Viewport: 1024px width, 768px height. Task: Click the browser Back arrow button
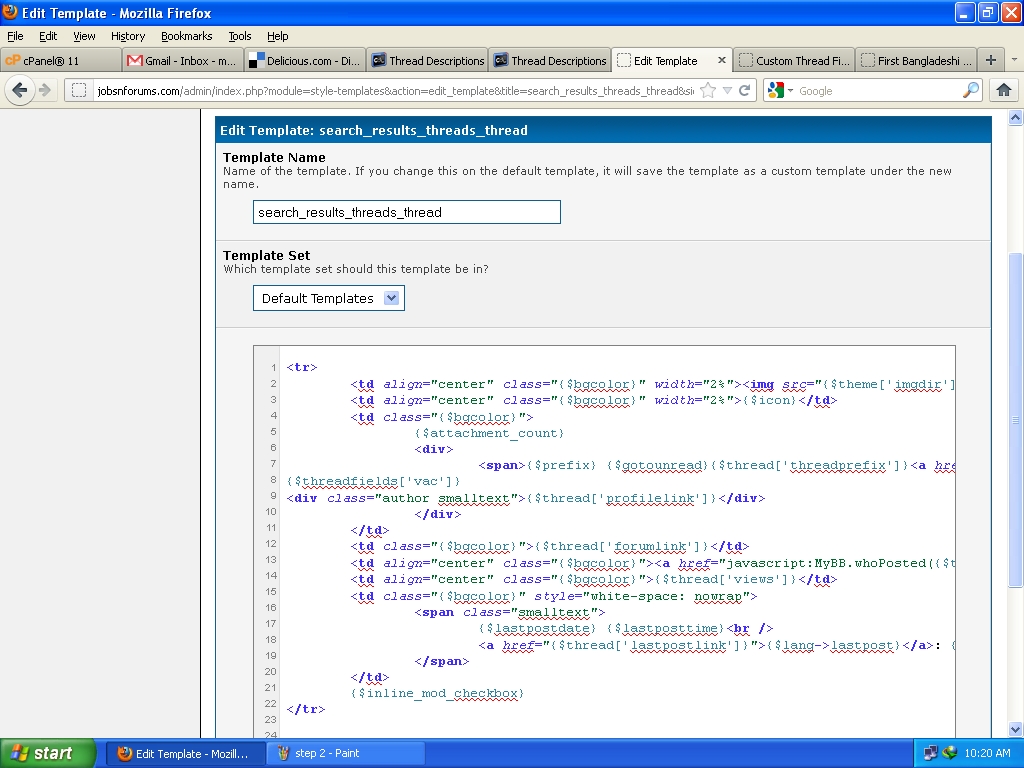pyautogui.click(x=19, y=90)
